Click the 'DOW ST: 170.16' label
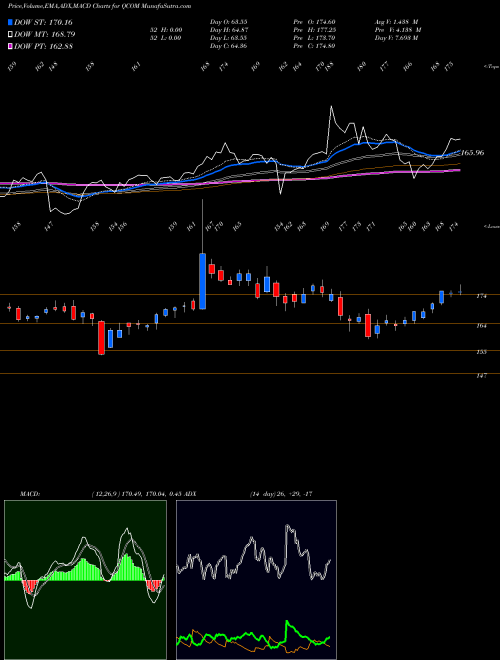Viewport: 500px width, 660px height. (43, 22)
